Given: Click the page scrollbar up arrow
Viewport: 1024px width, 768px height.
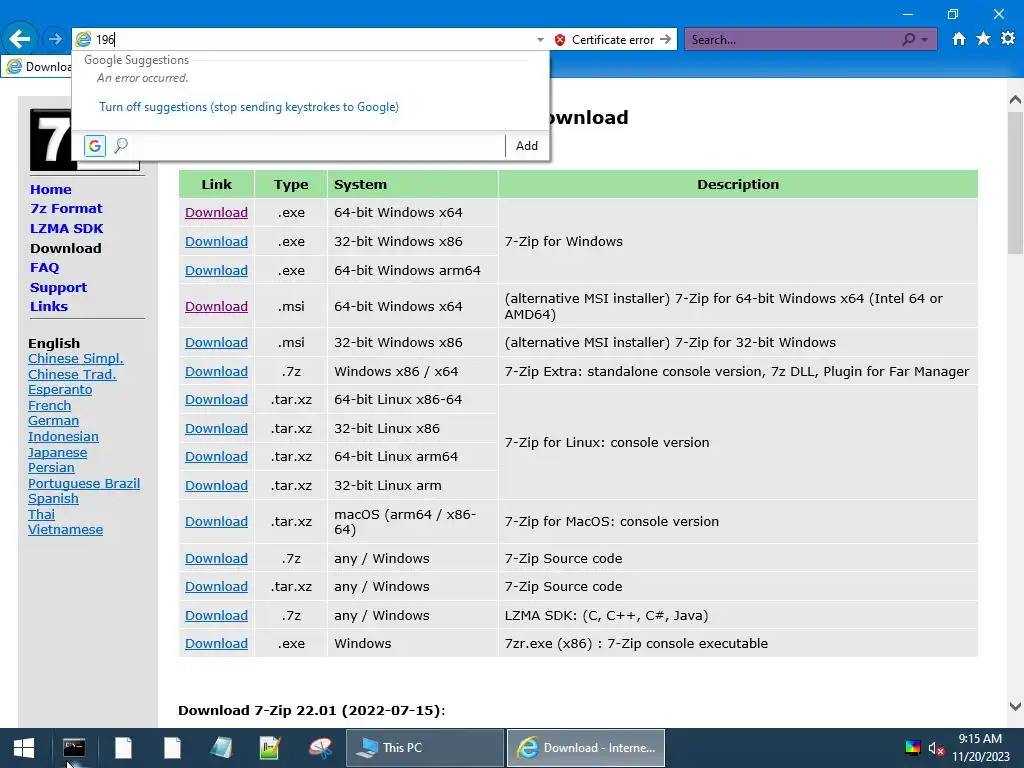Looking at the screenshot, I should pyautogui.click(x=1015, y=99).
